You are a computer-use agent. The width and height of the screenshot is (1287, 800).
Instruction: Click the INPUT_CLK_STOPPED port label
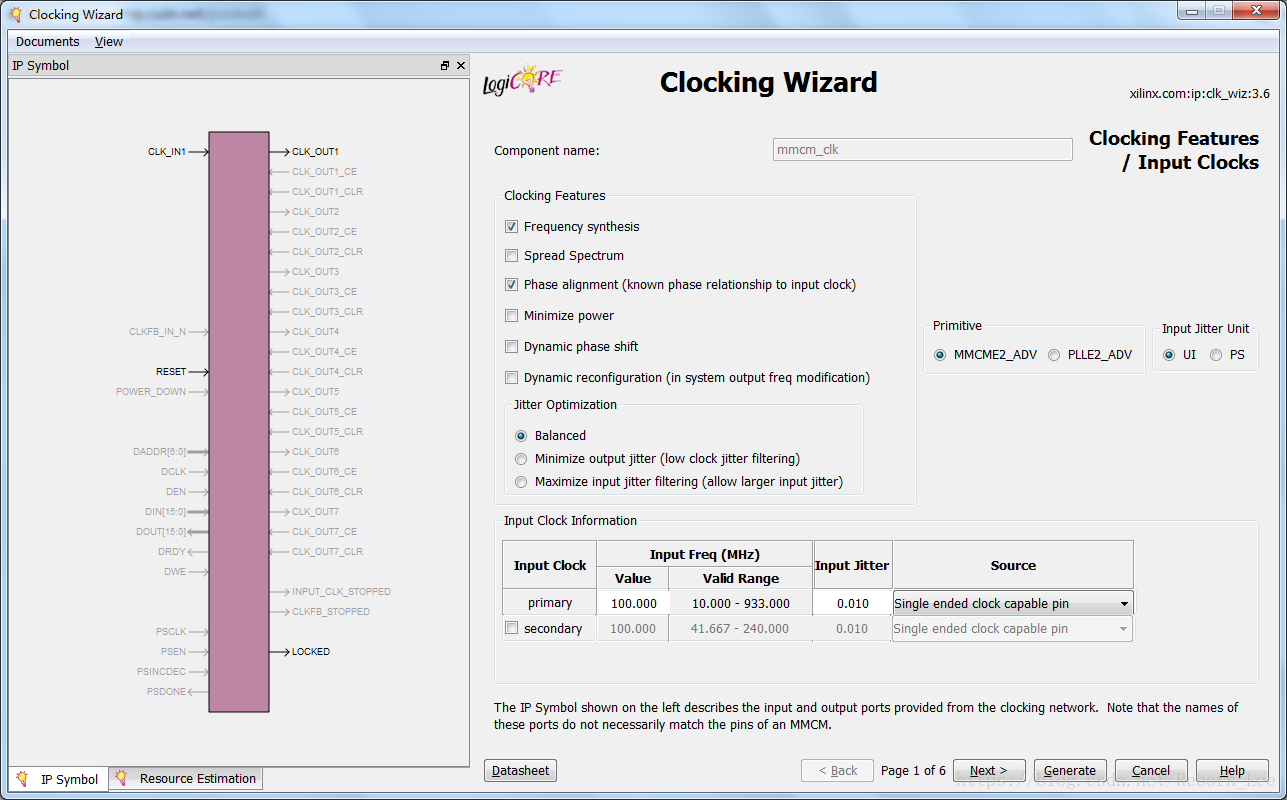click(x=341, y=592)
